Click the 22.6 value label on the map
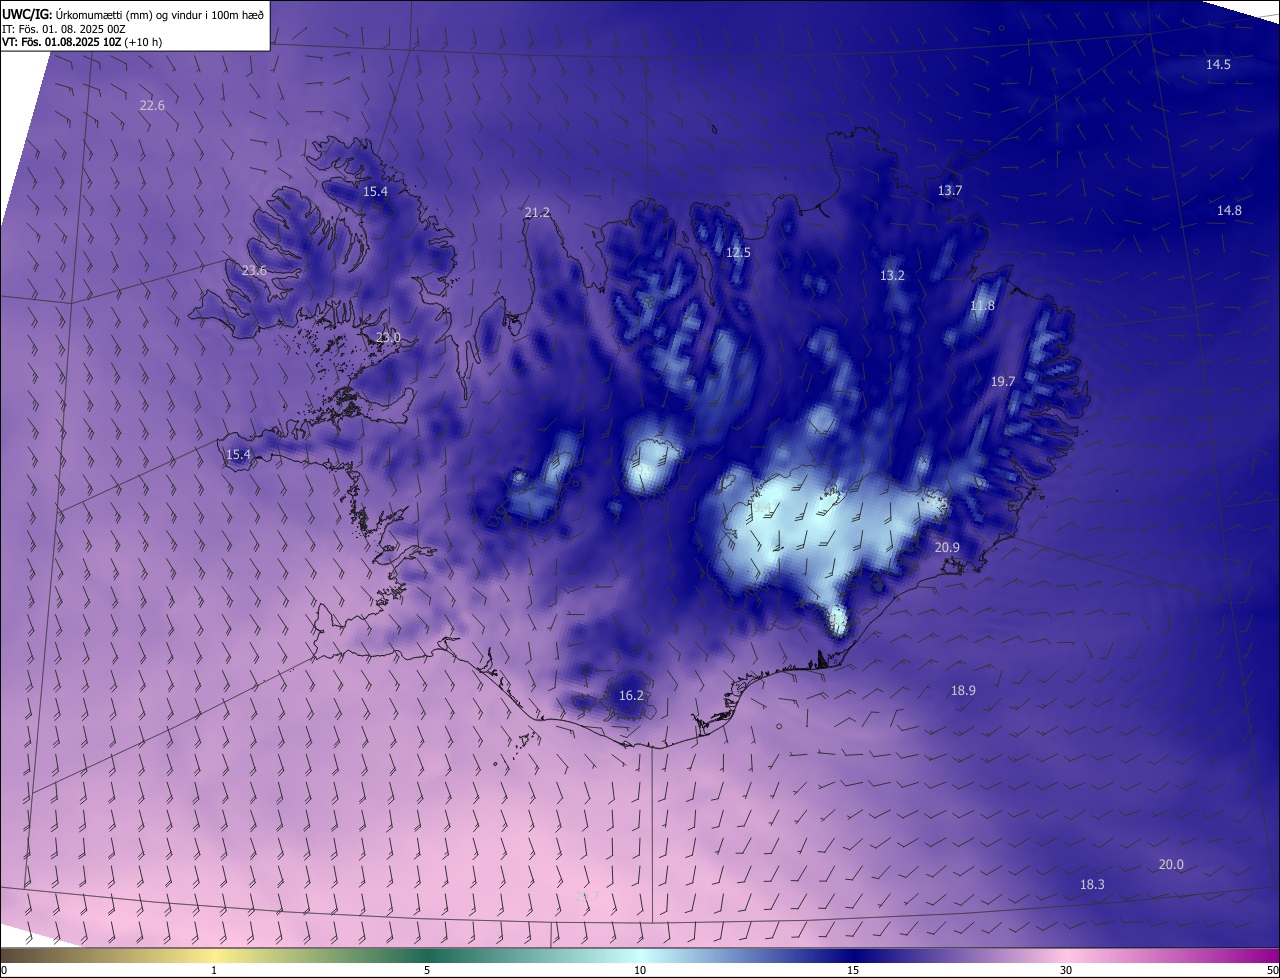This screenshot has width=1280, height=978. [152, 105]
